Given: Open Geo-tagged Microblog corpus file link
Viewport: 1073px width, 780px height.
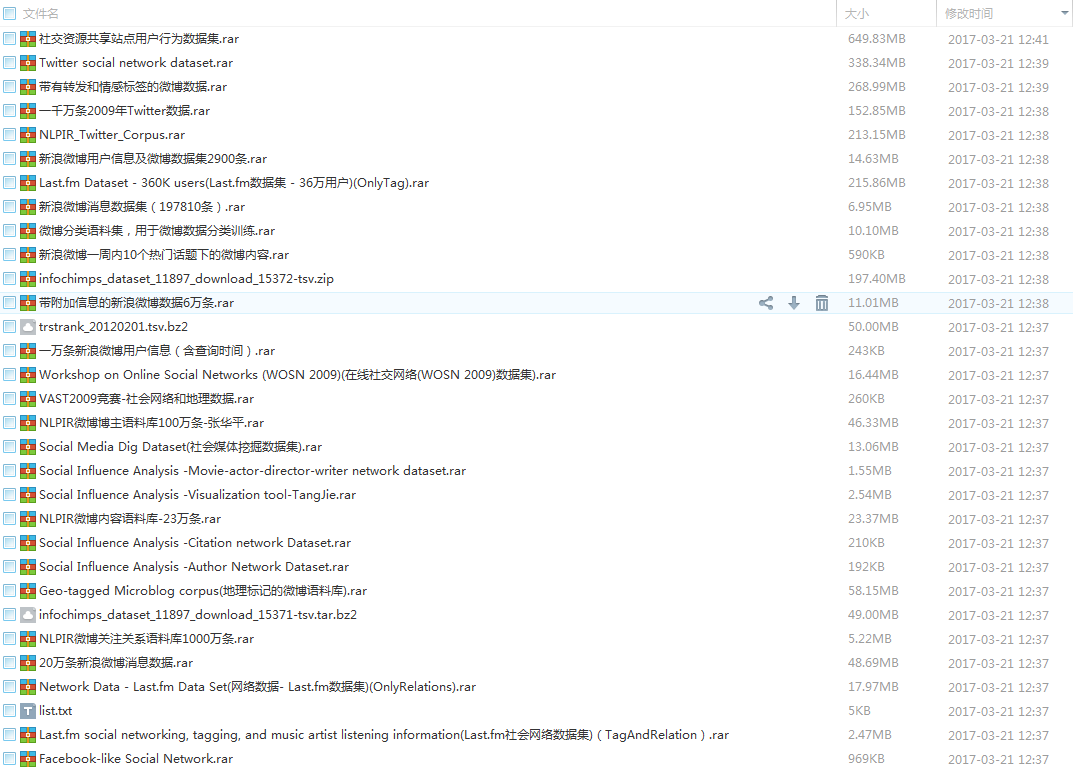Looking at the screenshot, I should pos(202,591).
